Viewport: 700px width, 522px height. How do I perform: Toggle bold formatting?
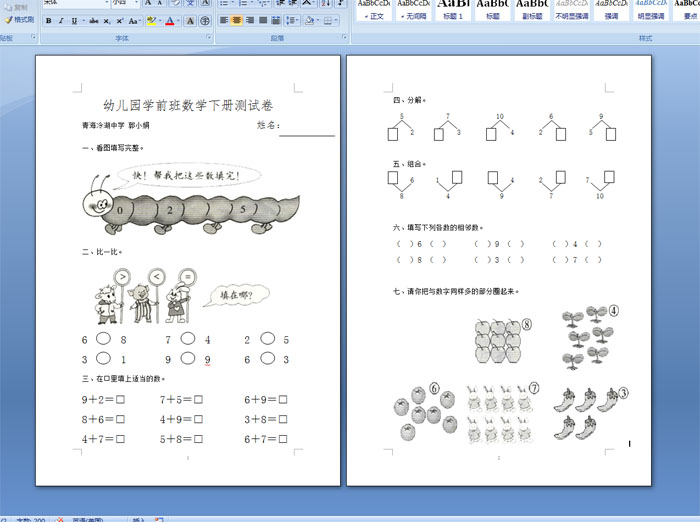[49, 21]
